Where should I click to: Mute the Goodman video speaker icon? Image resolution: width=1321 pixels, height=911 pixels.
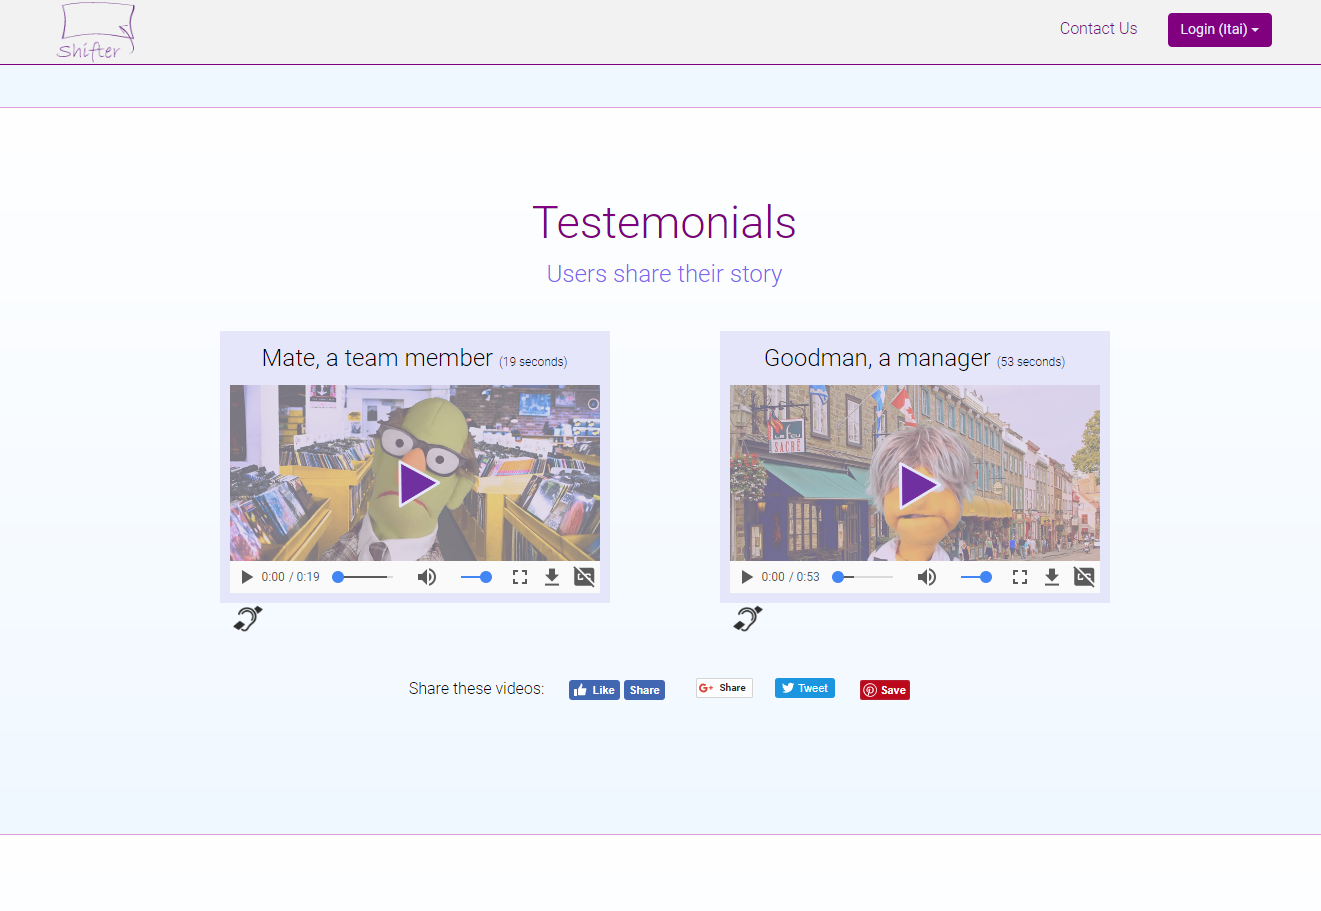pos(927,577)
